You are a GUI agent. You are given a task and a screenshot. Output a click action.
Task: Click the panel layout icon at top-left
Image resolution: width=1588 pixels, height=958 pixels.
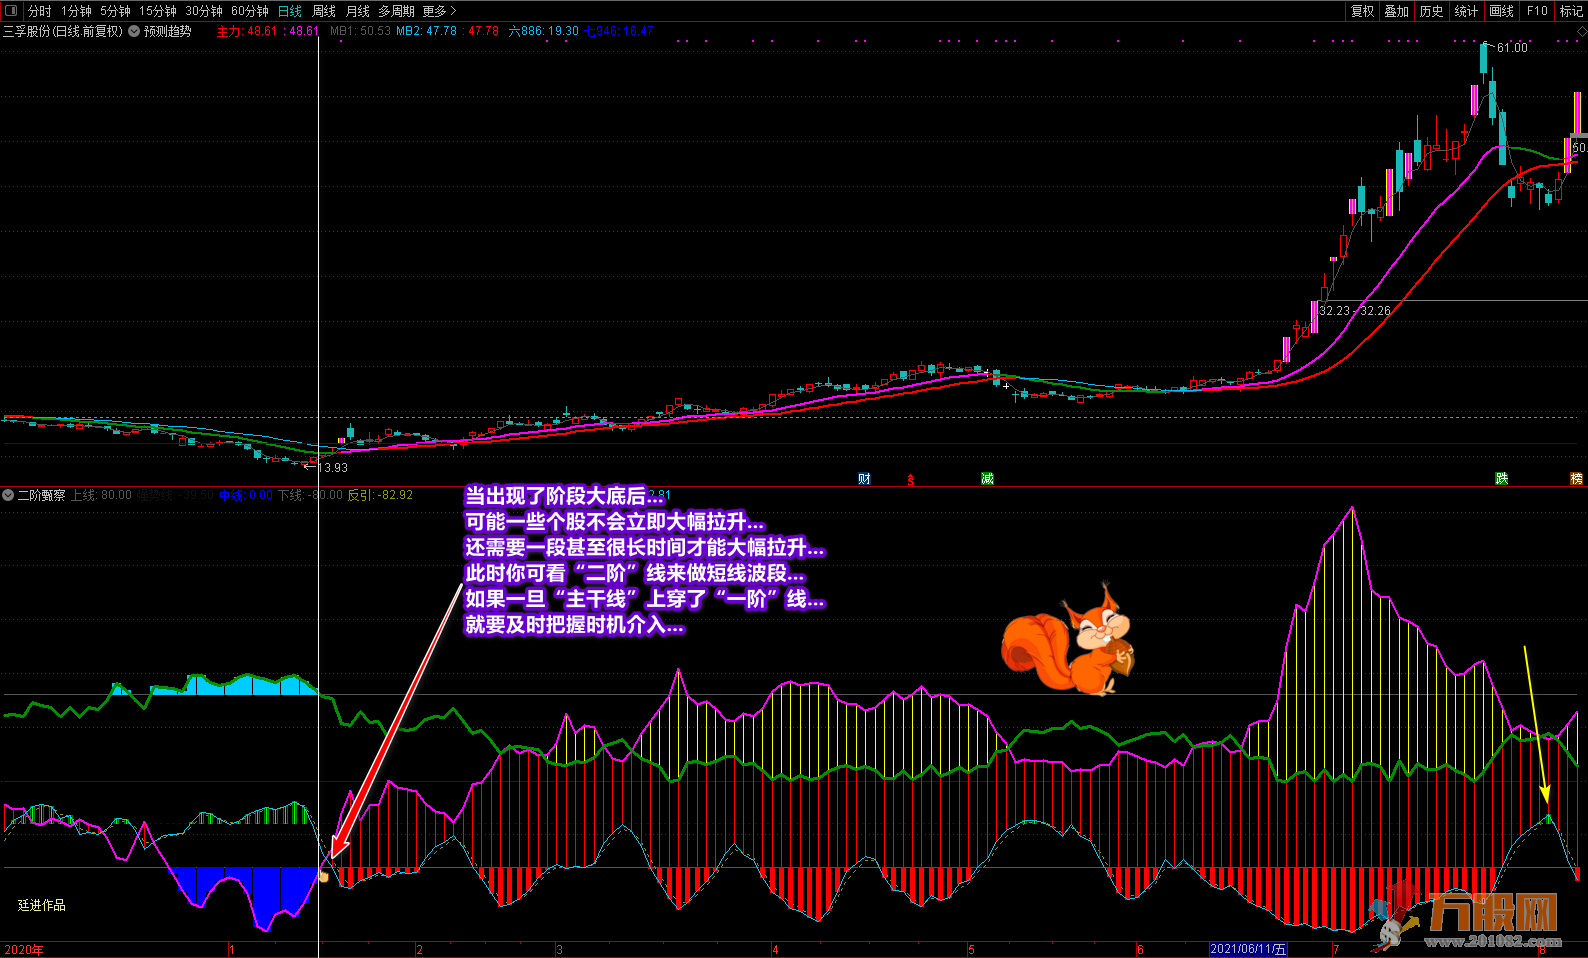click(11, 11)
